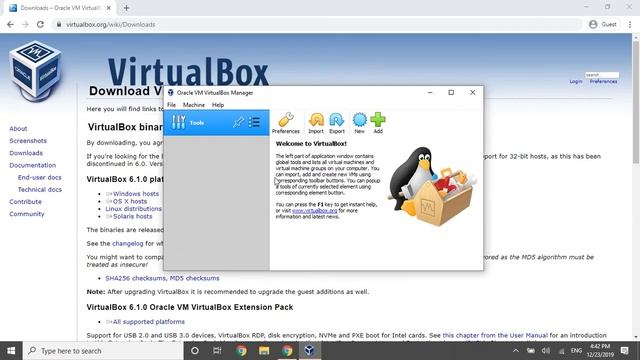Show hidden system tray icons
The height and width of the screenshot is (360, 640).
click(516, 351)
